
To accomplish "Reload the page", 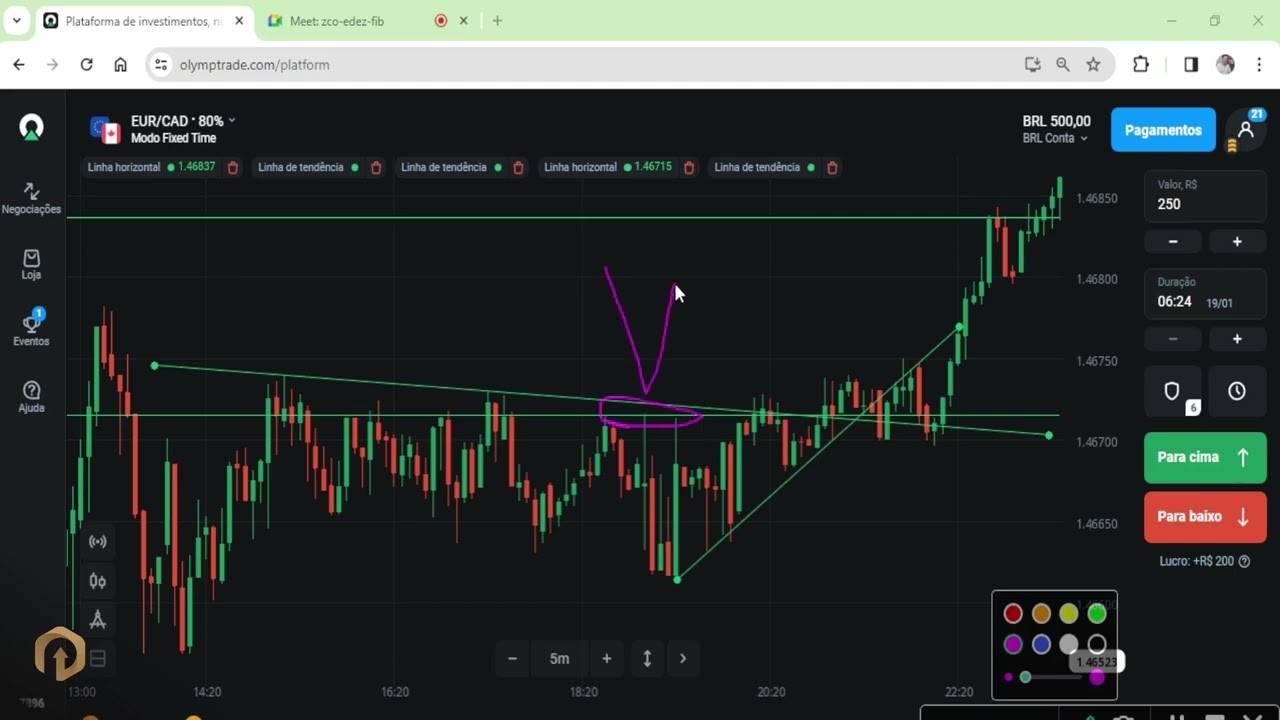I will (x=87, y=65).
